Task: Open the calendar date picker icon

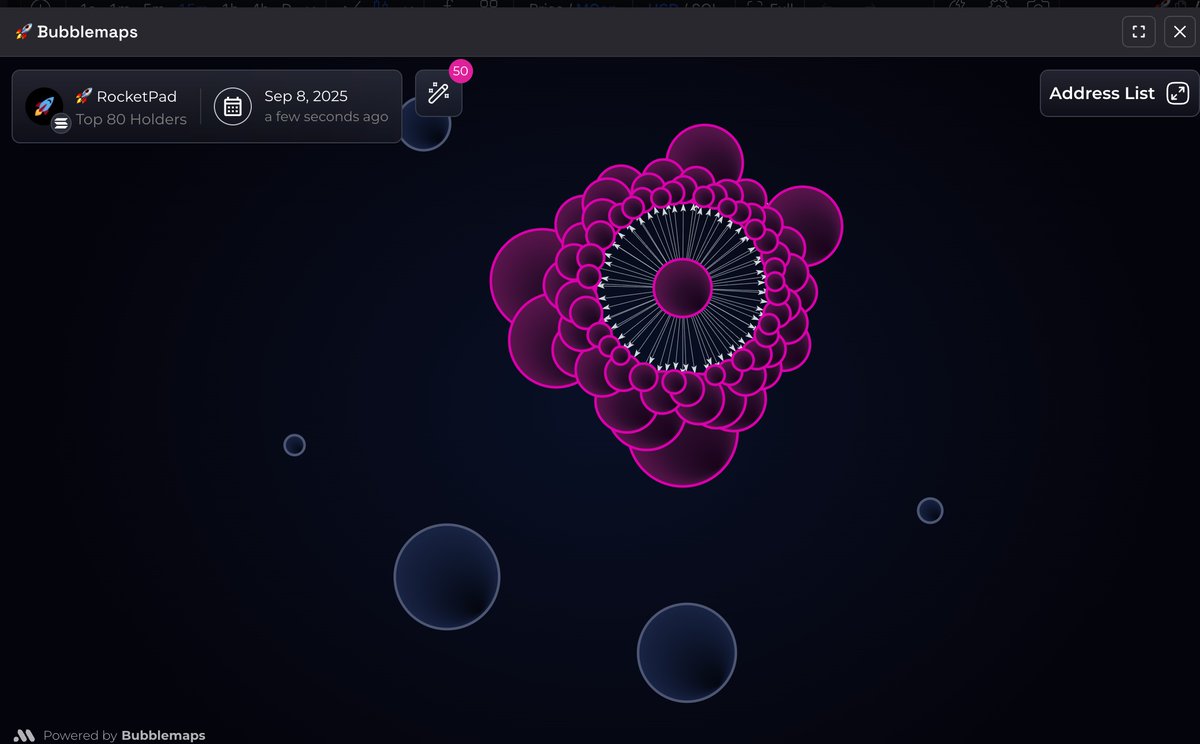Action: pos(233,106)
